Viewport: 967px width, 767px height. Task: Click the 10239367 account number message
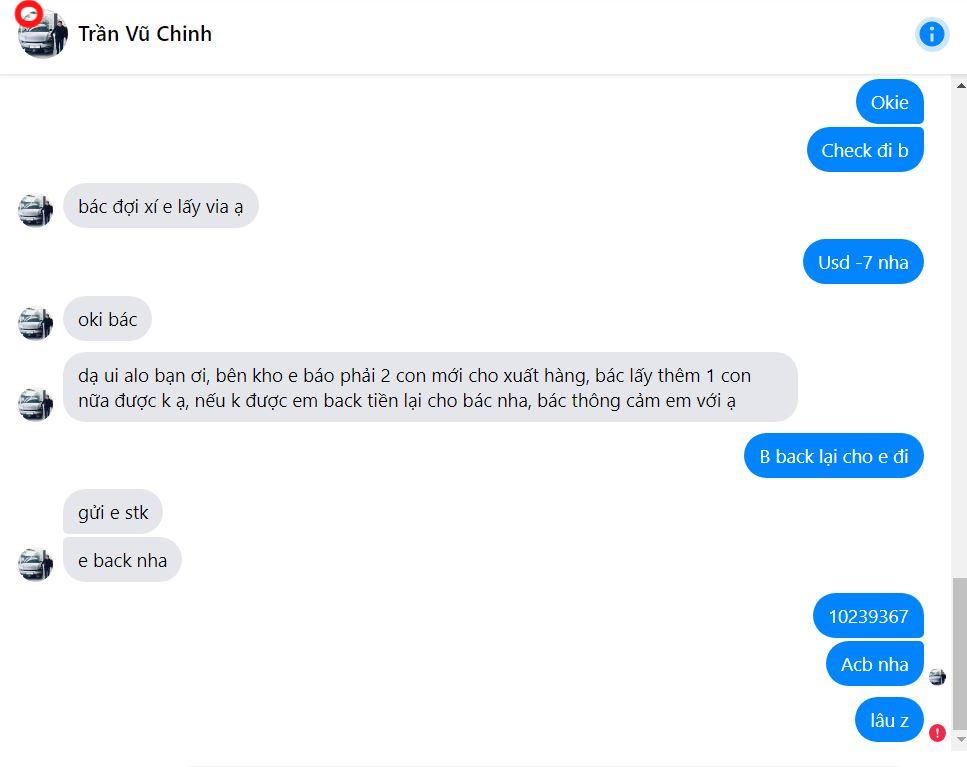coord(868,616)
